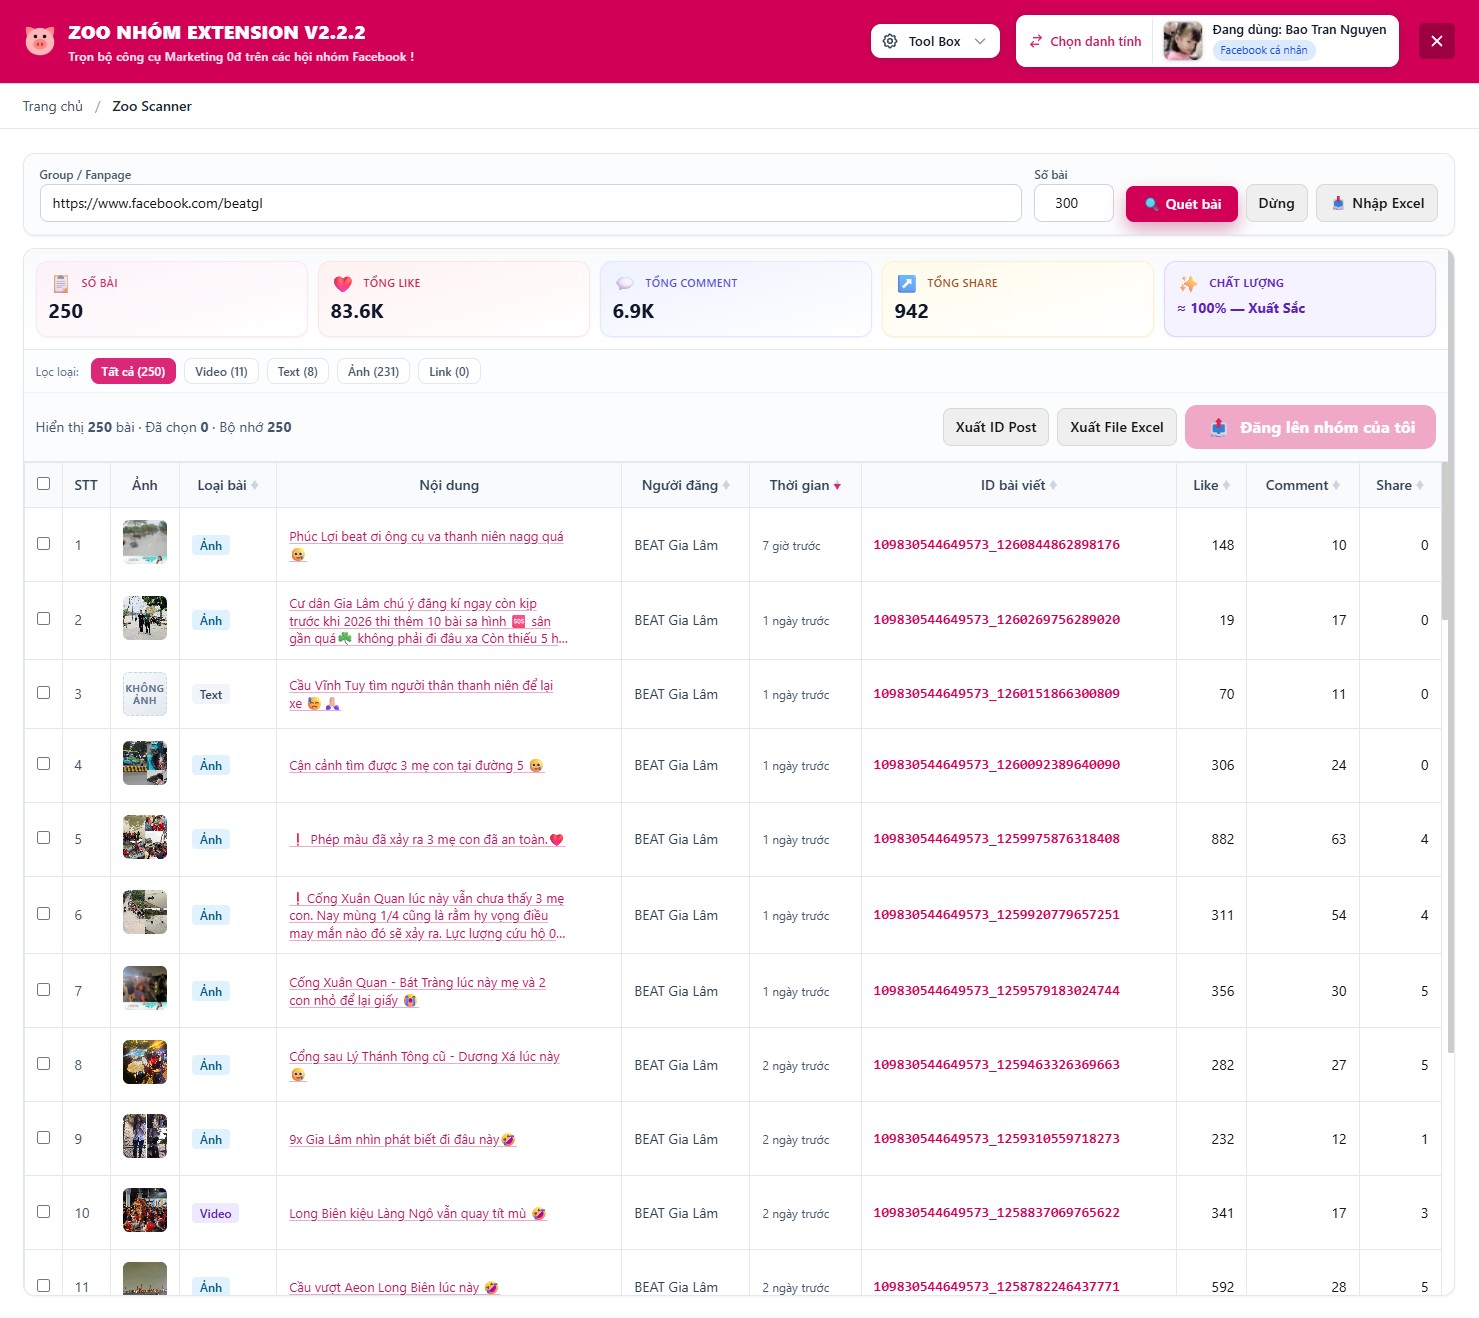The height and width of the screenshot is (1318, 1479).
Task: Filter posts by Video (11)
Action: [221, 371]
